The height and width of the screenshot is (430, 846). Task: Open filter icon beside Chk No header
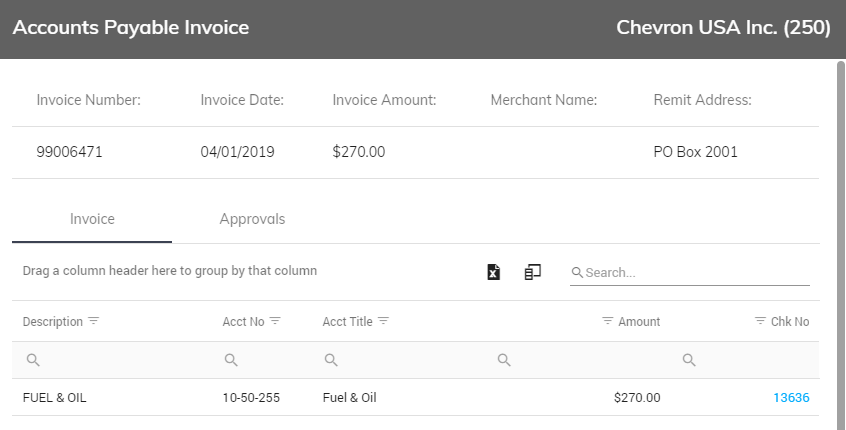(x=760, y=321)
